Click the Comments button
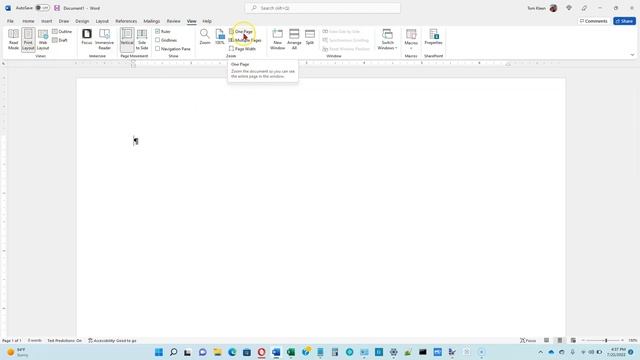This screenshot has width=640, height=360. coord(594,21)
